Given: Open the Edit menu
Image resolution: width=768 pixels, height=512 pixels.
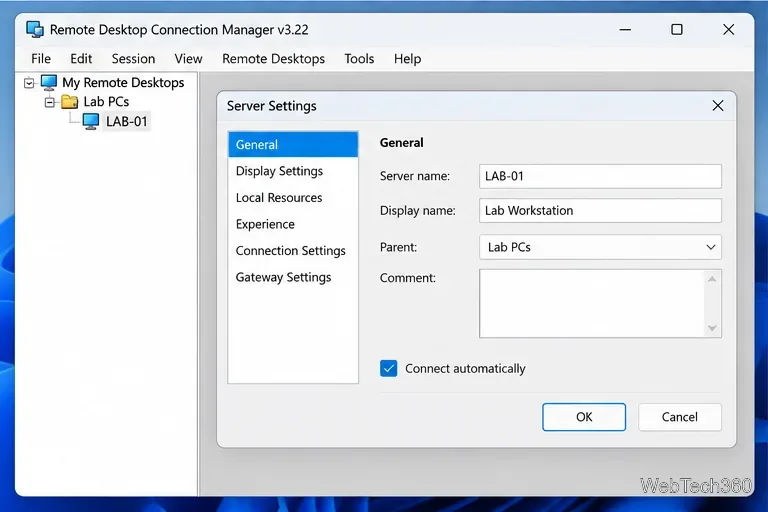Looking at the screenshot, I should pyautogui.click(x=81, y=59).
